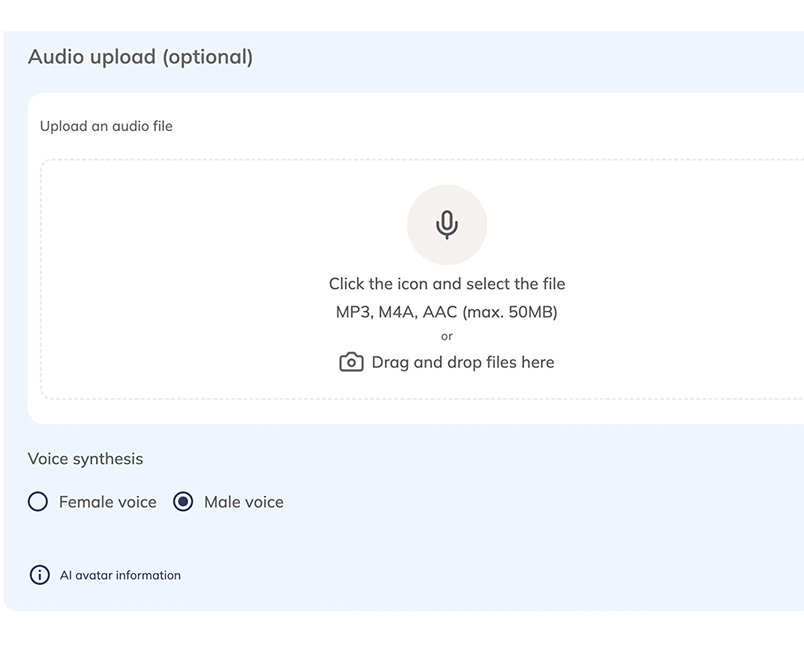804x656 pixels.
Task: Click the "Voice synthesis" section label
Action: 85,459
